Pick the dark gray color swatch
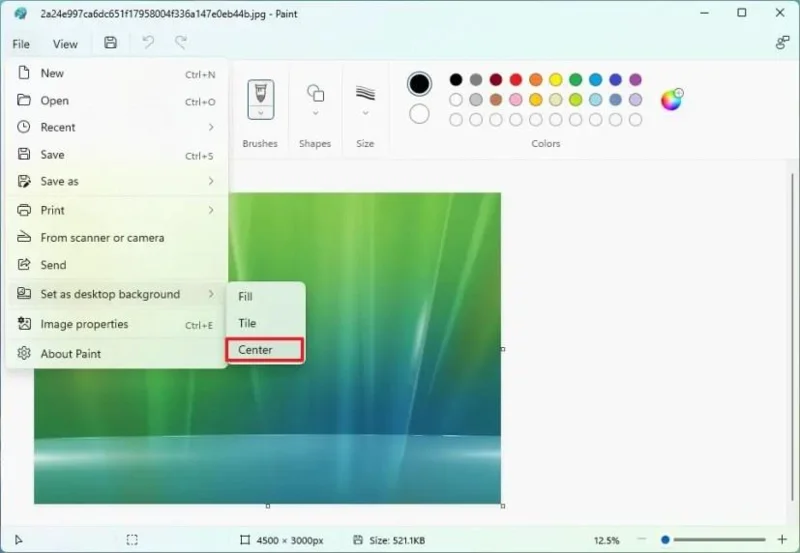800x553 pixels. [476, 80]
